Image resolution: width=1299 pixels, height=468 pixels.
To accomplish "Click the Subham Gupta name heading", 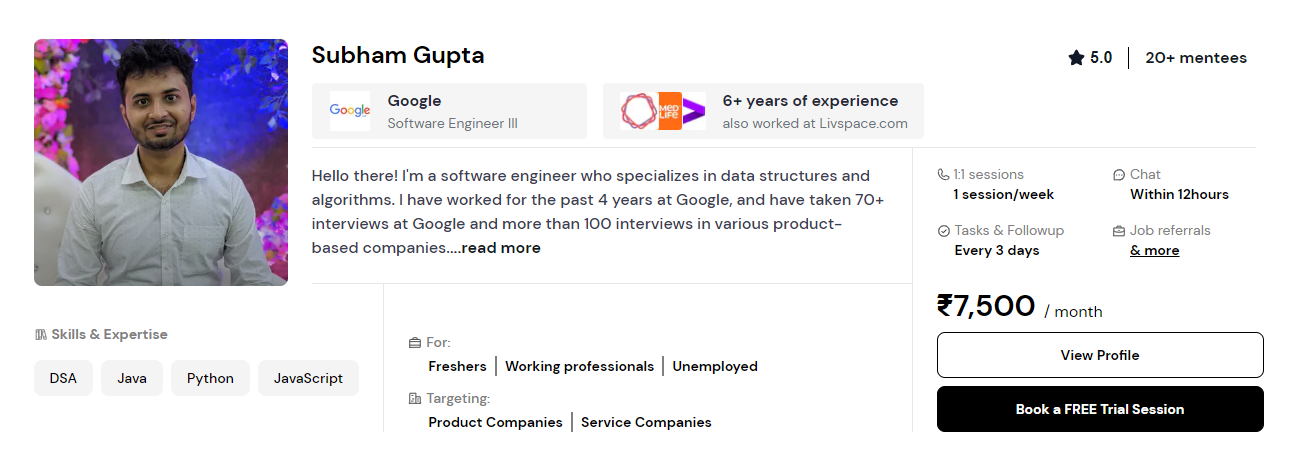I will point(398,55).
